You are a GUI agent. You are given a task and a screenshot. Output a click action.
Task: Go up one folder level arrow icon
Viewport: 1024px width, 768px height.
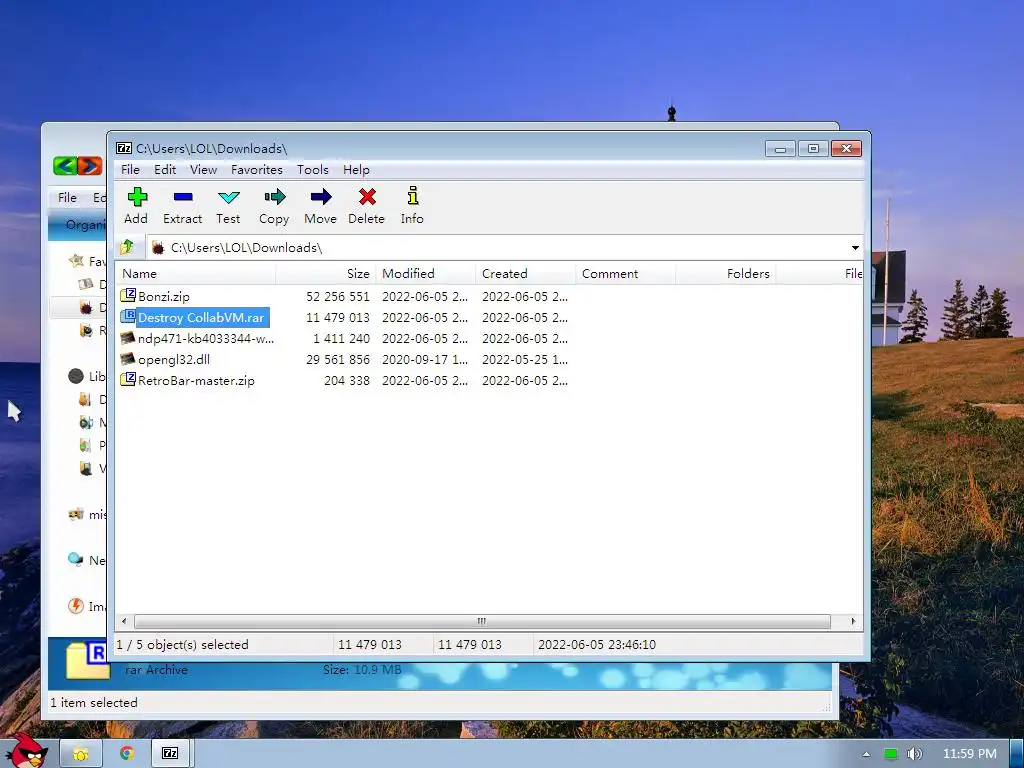click(127, 247)
